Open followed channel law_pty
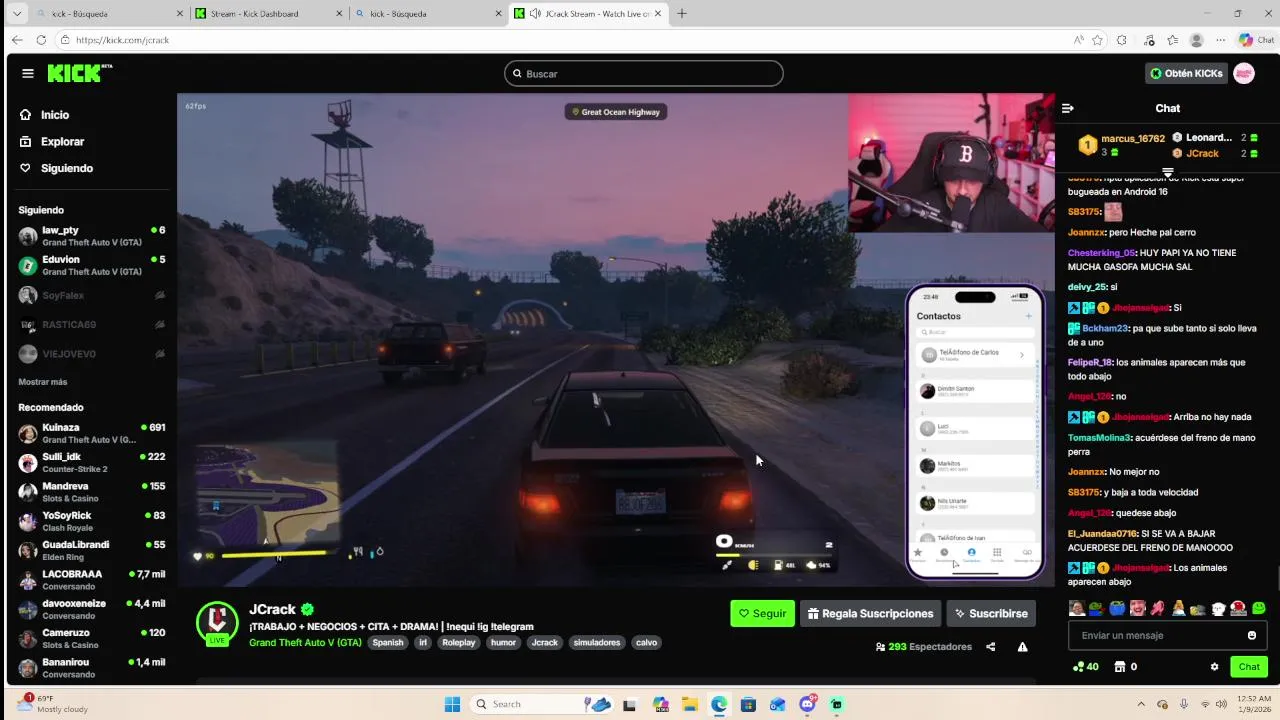1280x720 pixels. point(92,236)
